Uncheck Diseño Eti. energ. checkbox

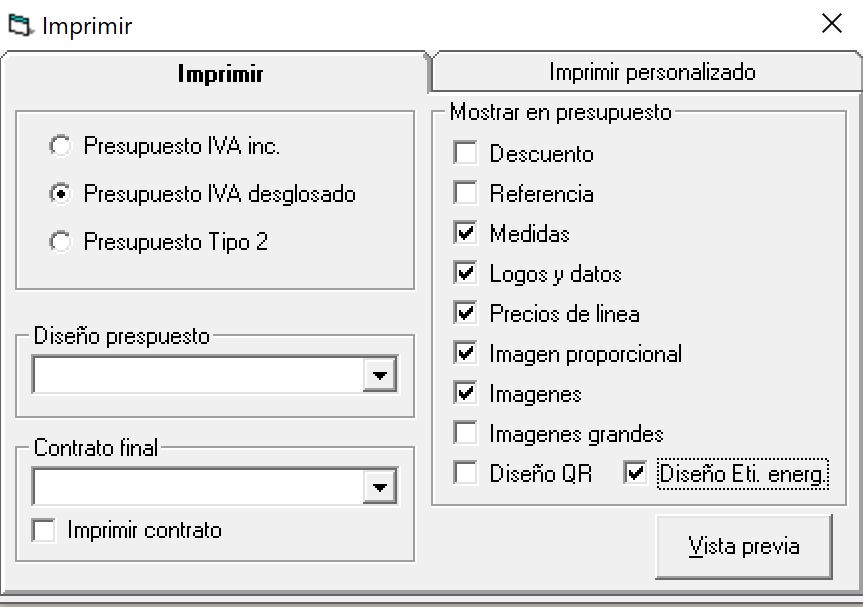click(635, 473)
